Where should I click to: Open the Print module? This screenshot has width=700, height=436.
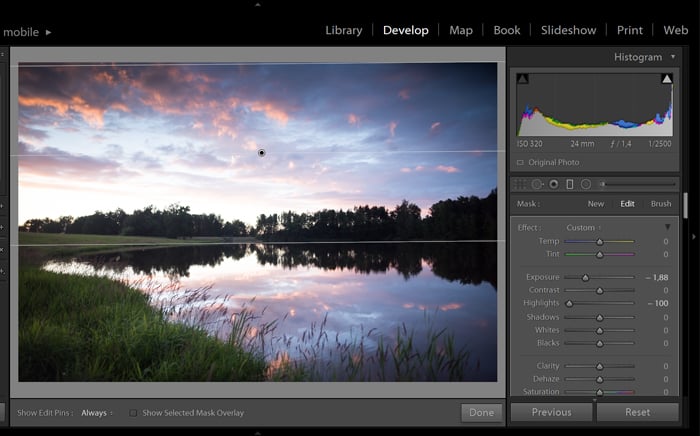click(629, 30)
